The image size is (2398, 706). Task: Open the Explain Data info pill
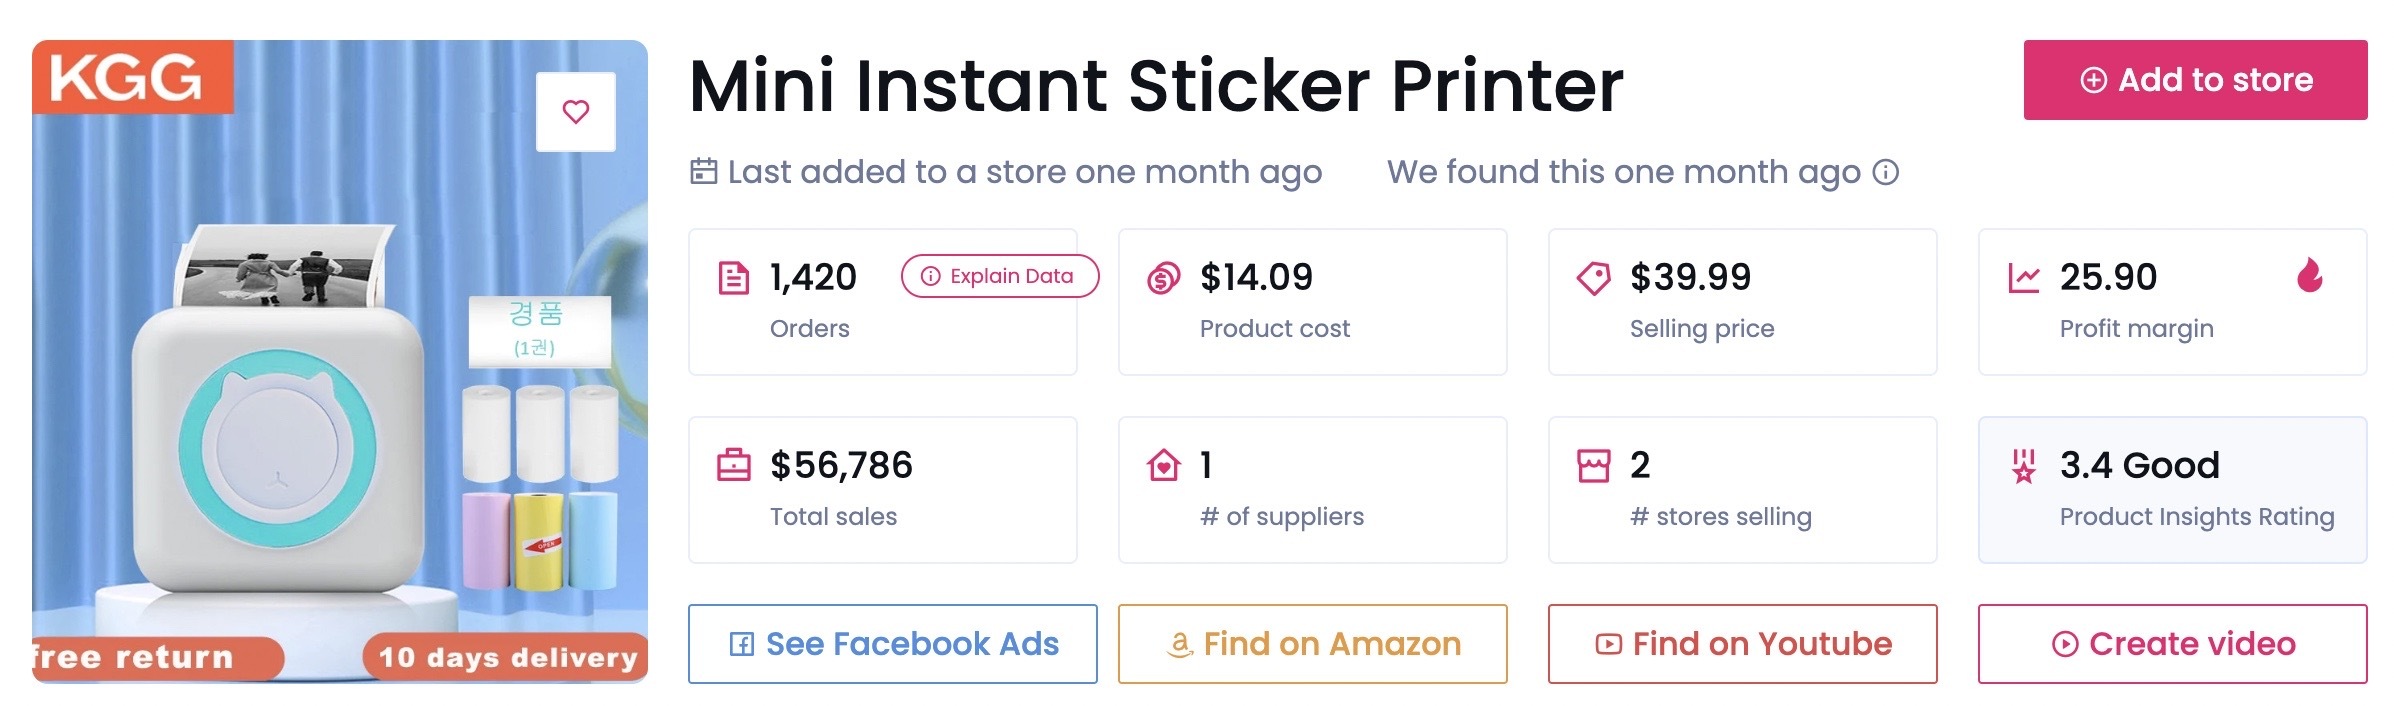tap(999, 276)
